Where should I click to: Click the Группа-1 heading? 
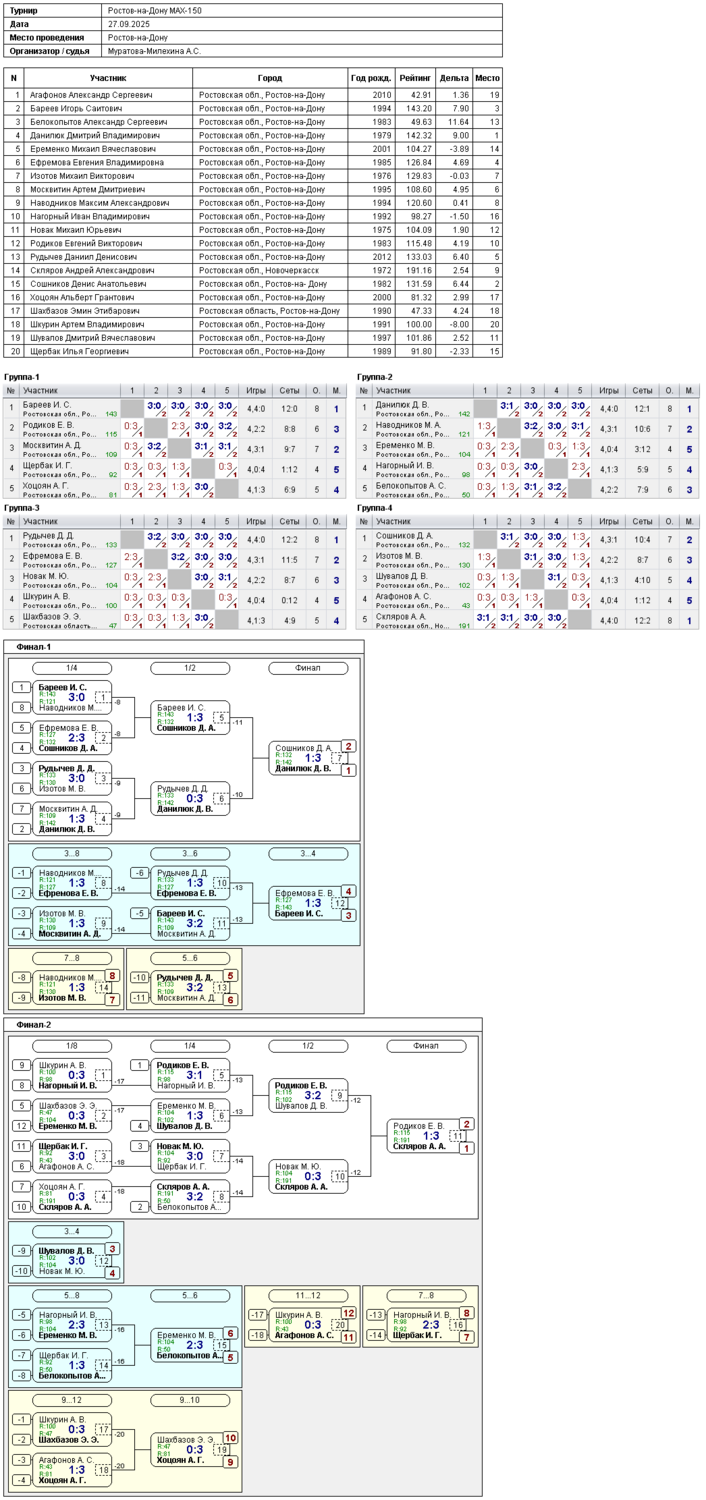pyautogui.click(x=24, y=376)
